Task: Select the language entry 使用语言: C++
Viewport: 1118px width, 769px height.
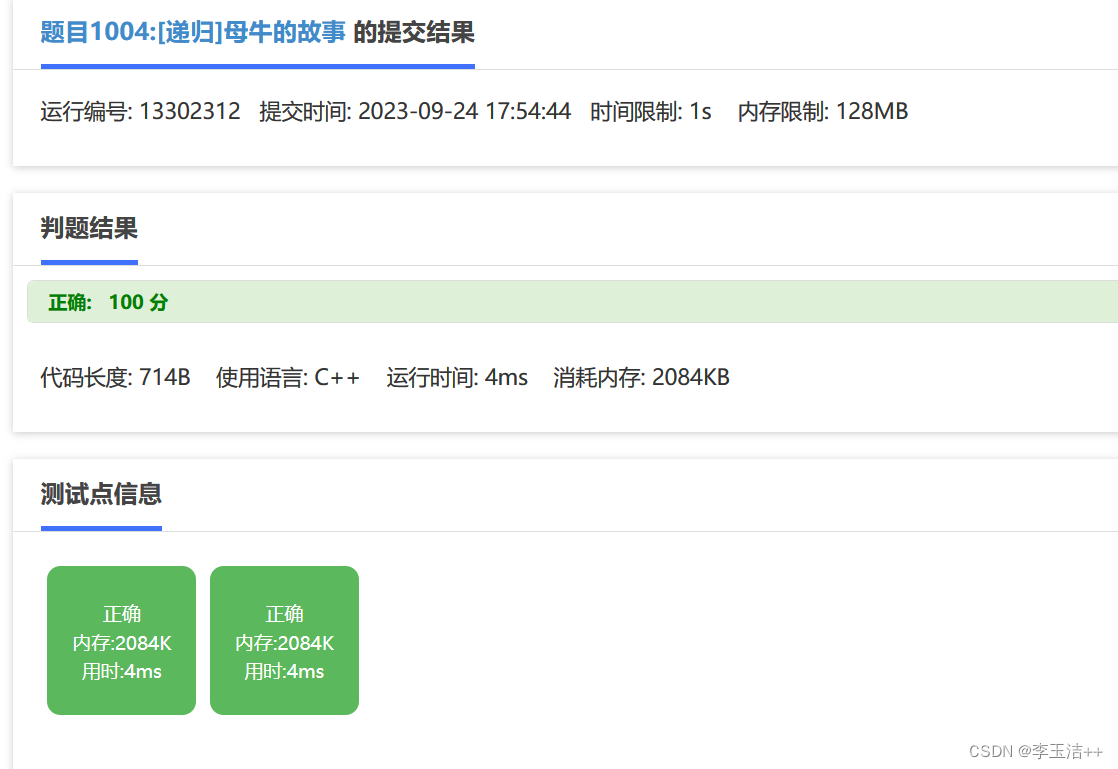Action: pos(287,377)
